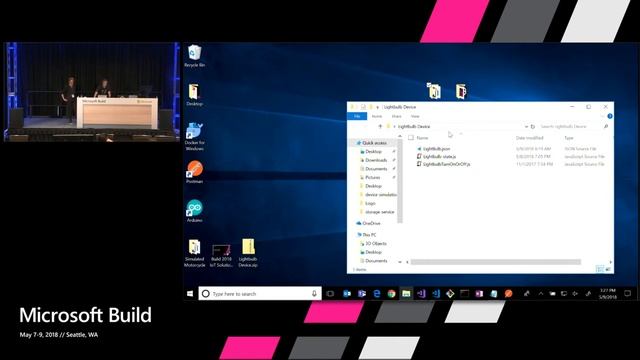Open Task View from the taskbar
The image size is (640, 360).
[x=330, y=293]
